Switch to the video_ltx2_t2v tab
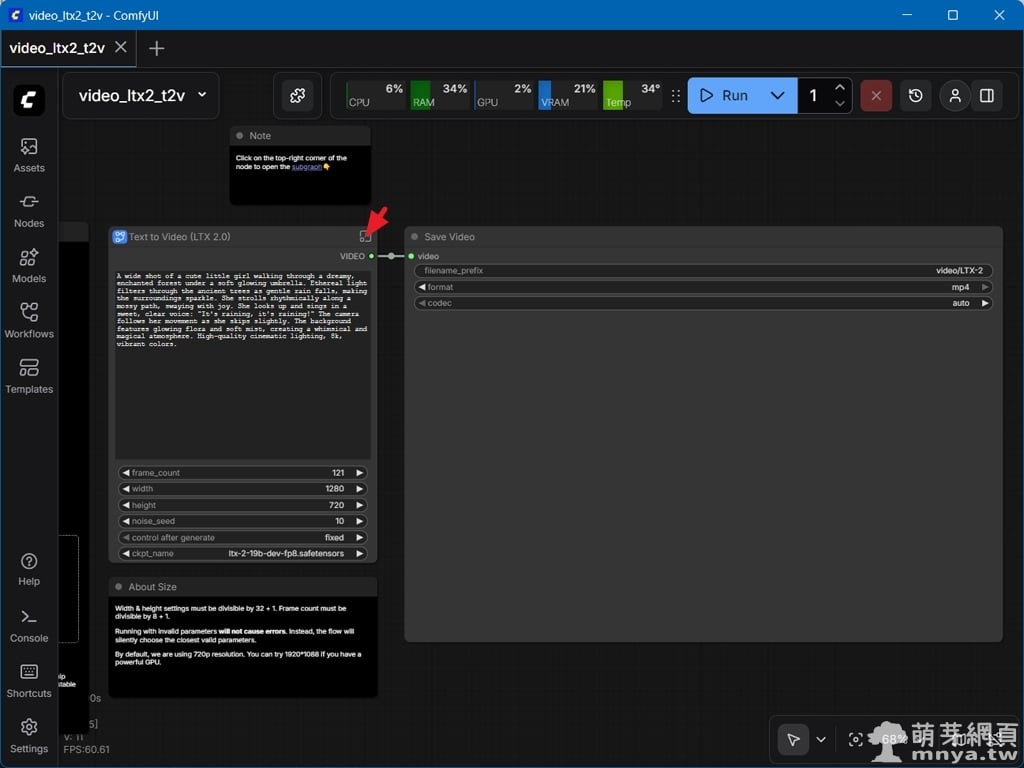This screenshot has height=768, width=1024. click(x=57, y=48)
